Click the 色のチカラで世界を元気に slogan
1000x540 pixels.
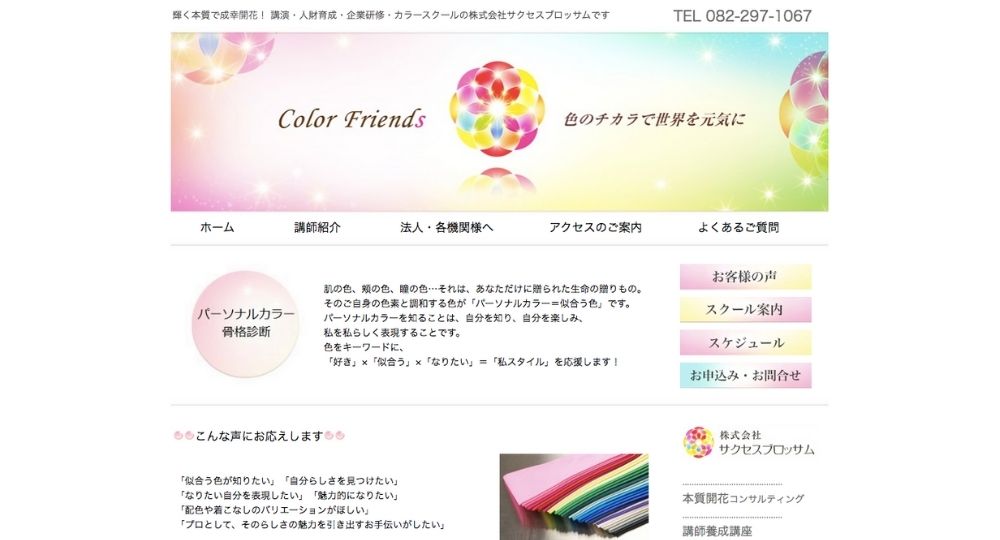coord(654,119)
